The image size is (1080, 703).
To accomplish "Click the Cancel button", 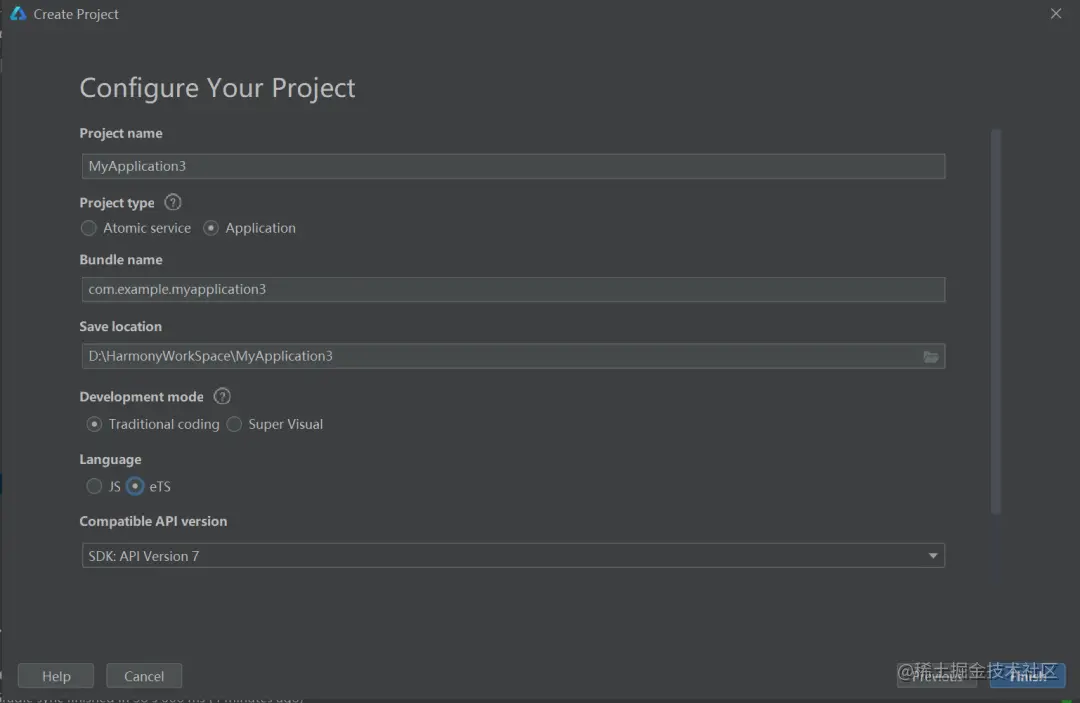I will 144,676.
